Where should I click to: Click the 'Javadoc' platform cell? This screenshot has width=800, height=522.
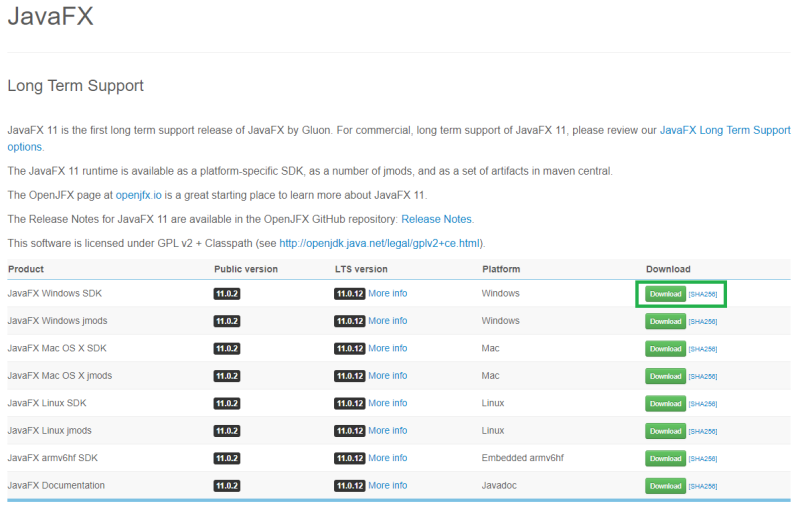click(x=499, y=485)
